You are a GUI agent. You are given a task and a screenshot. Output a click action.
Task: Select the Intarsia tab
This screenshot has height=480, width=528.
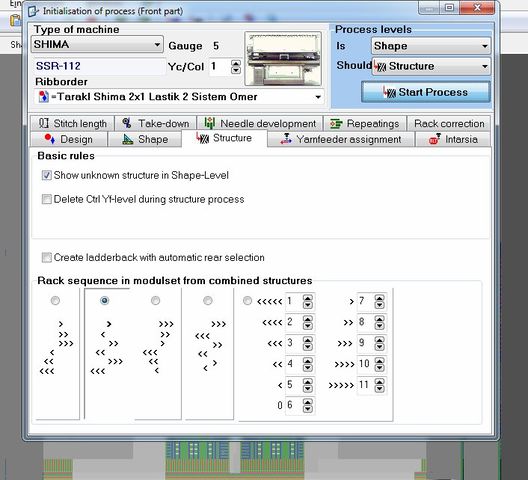pos(453,139)
